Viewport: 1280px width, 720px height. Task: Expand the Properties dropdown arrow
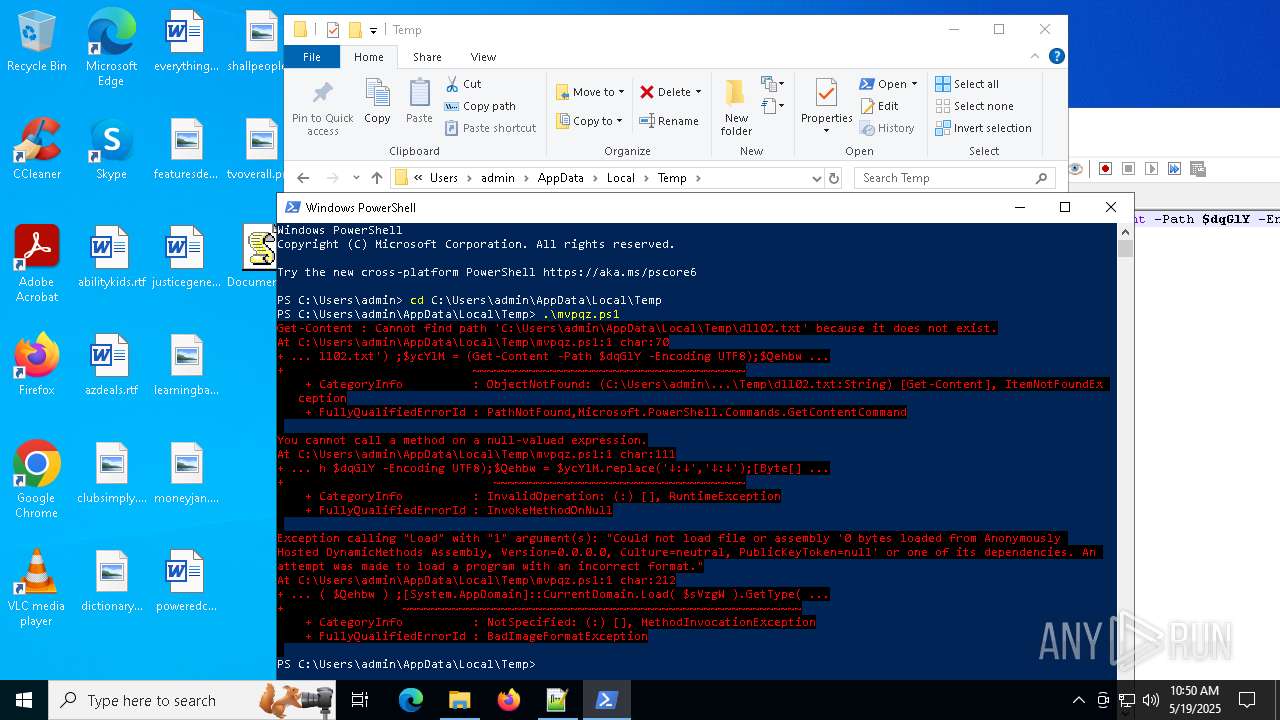tap(826, 131)
